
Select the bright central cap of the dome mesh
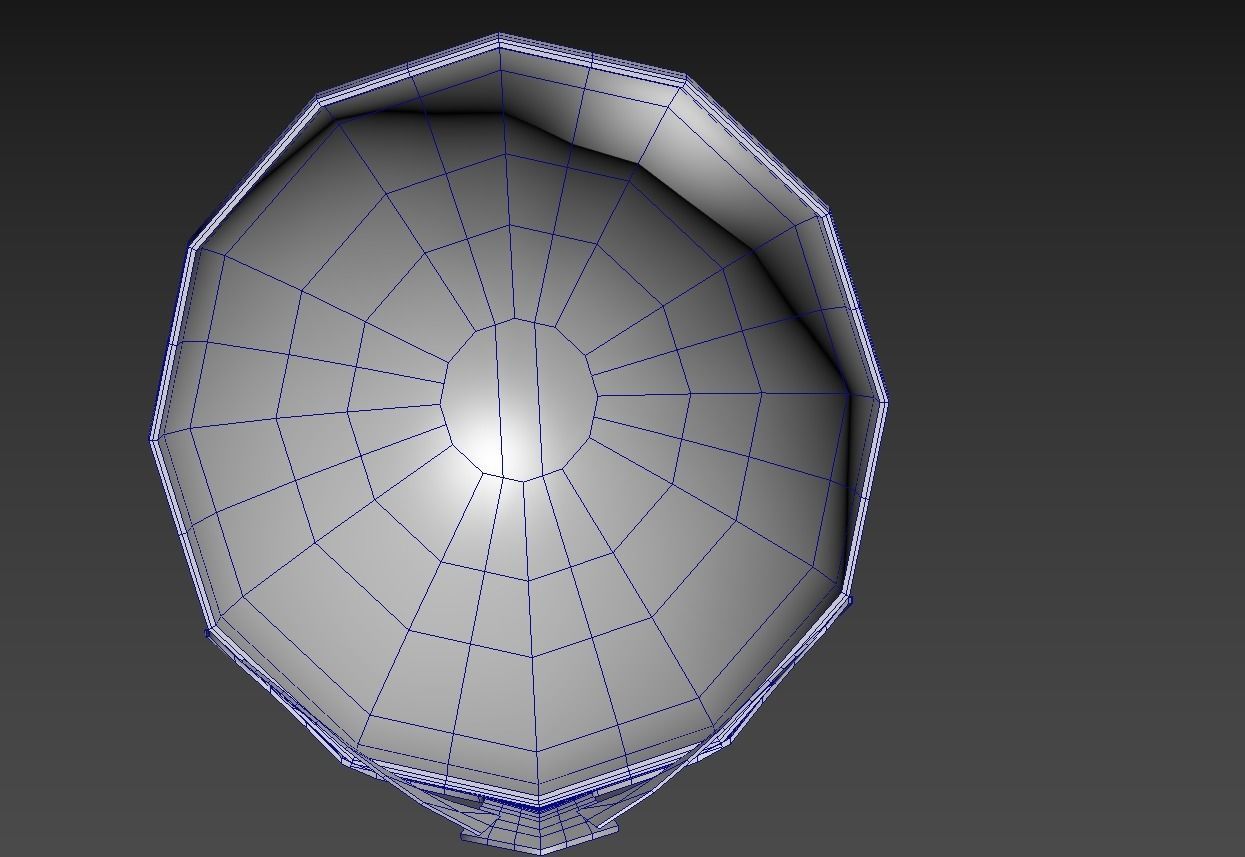[x=519, y=399]
